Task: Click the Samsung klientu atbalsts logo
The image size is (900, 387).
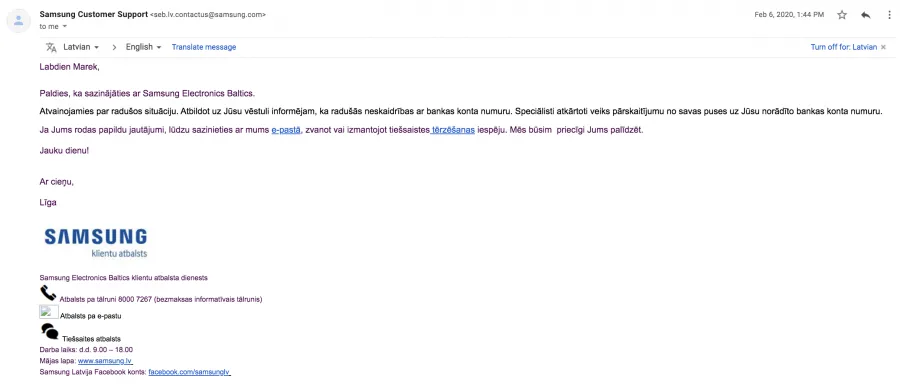Action: (x=95, y=242)
